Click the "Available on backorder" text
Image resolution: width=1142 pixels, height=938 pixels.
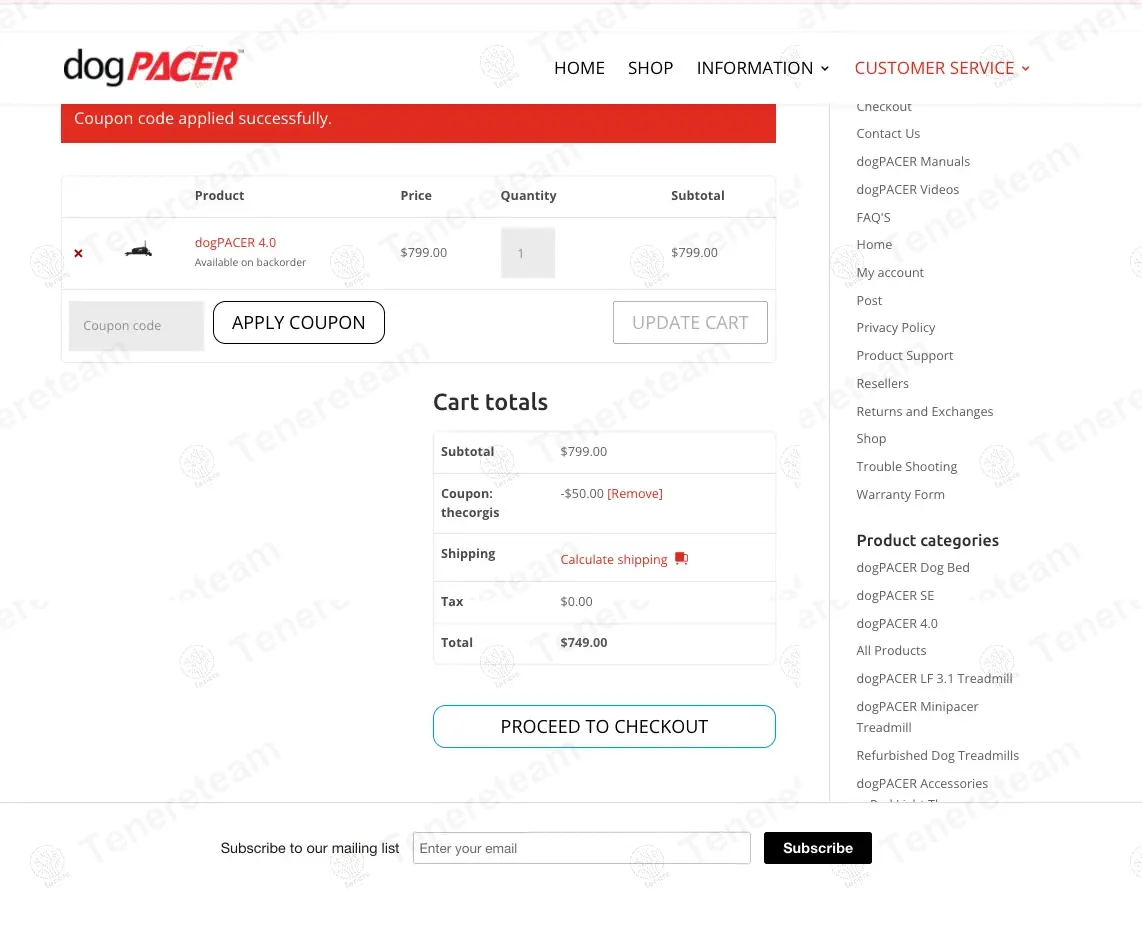point(250,262)
